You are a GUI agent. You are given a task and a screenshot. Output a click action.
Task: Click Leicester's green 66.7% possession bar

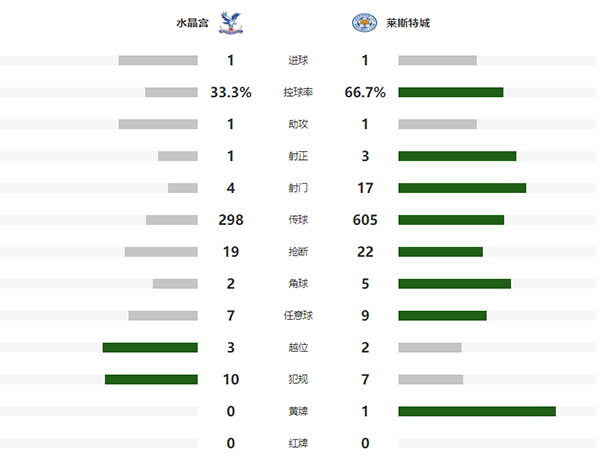(x=450, y=92)
